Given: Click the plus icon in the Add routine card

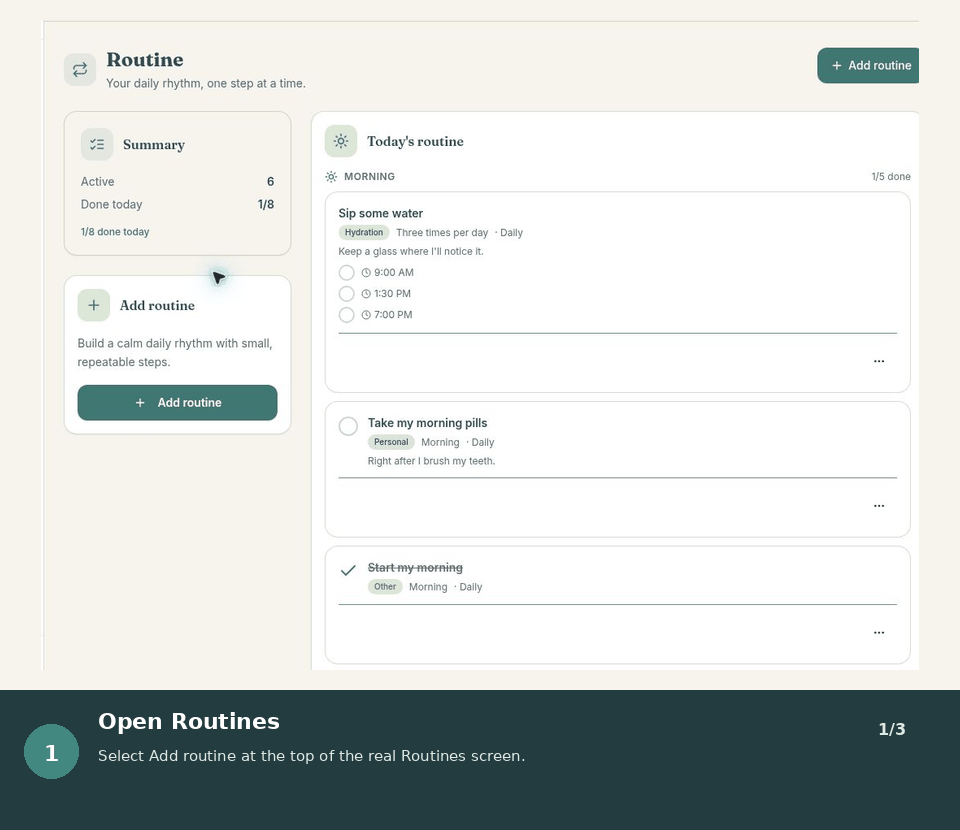Looking at the screenshot, I should tap(94, 305).
